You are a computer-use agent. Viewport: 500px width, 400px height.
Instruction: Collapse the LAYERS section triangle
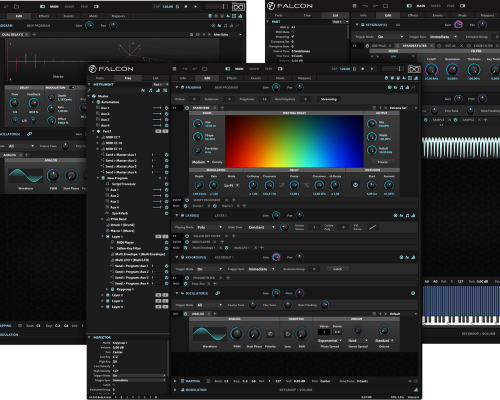[177, 216]
